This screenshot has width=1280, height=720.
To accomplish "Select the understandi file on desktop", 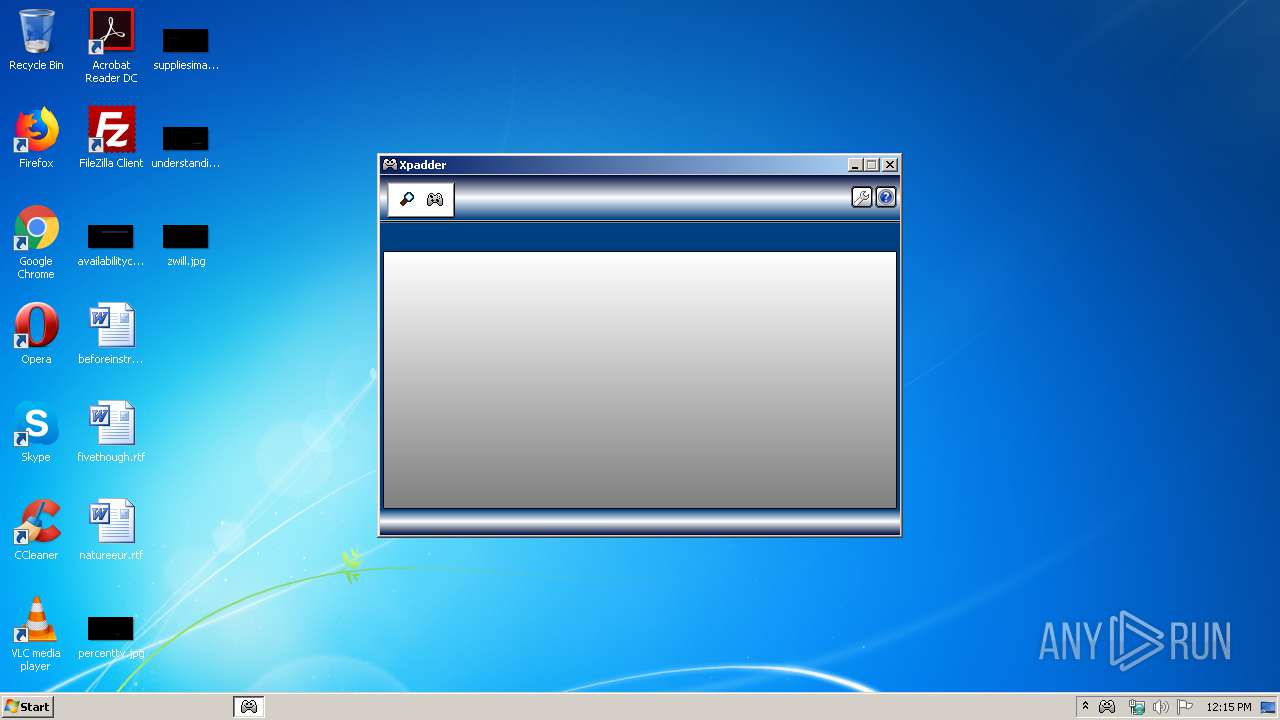I will (186, 146).
